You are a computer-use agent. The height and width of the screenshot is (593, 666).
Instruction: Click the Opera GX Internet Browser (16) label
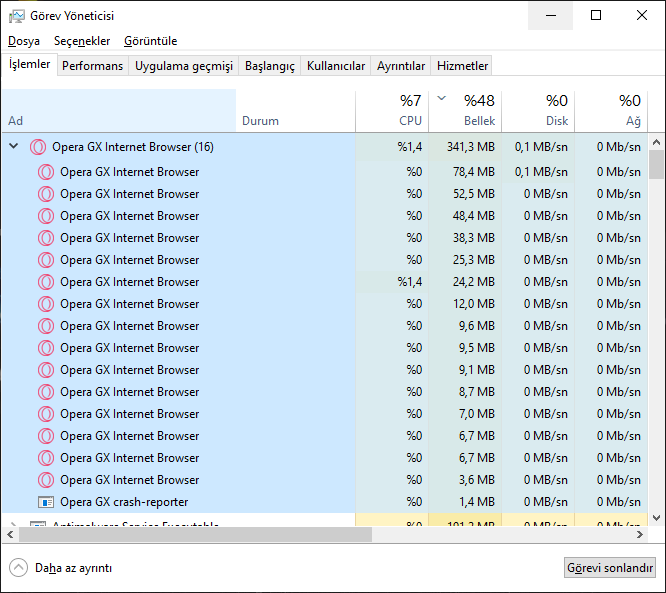coord(133,147)
